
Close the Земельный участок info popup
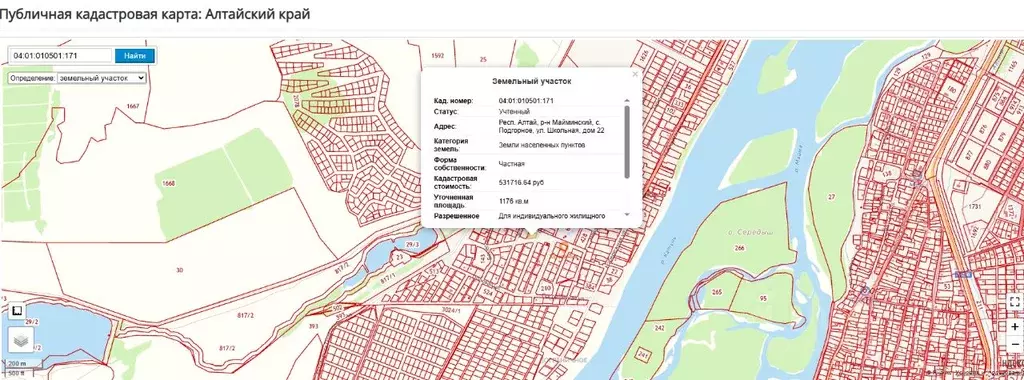tap(635, 74)
